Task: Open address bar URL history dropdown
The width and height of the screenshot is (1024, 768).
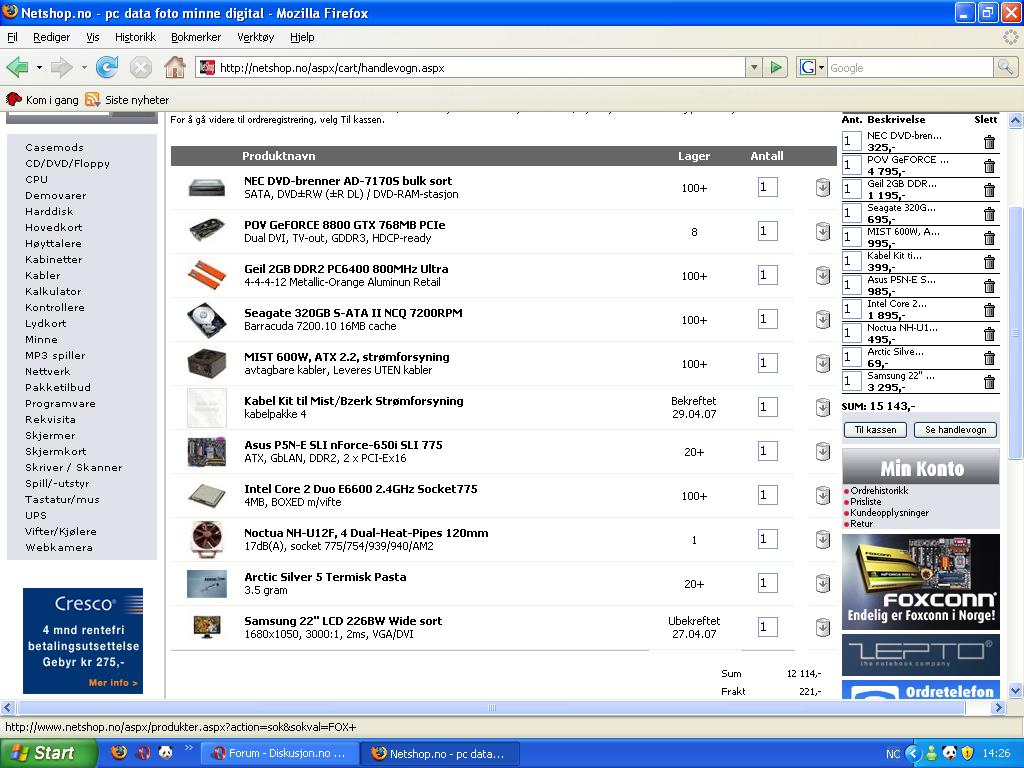Action: 754,67
